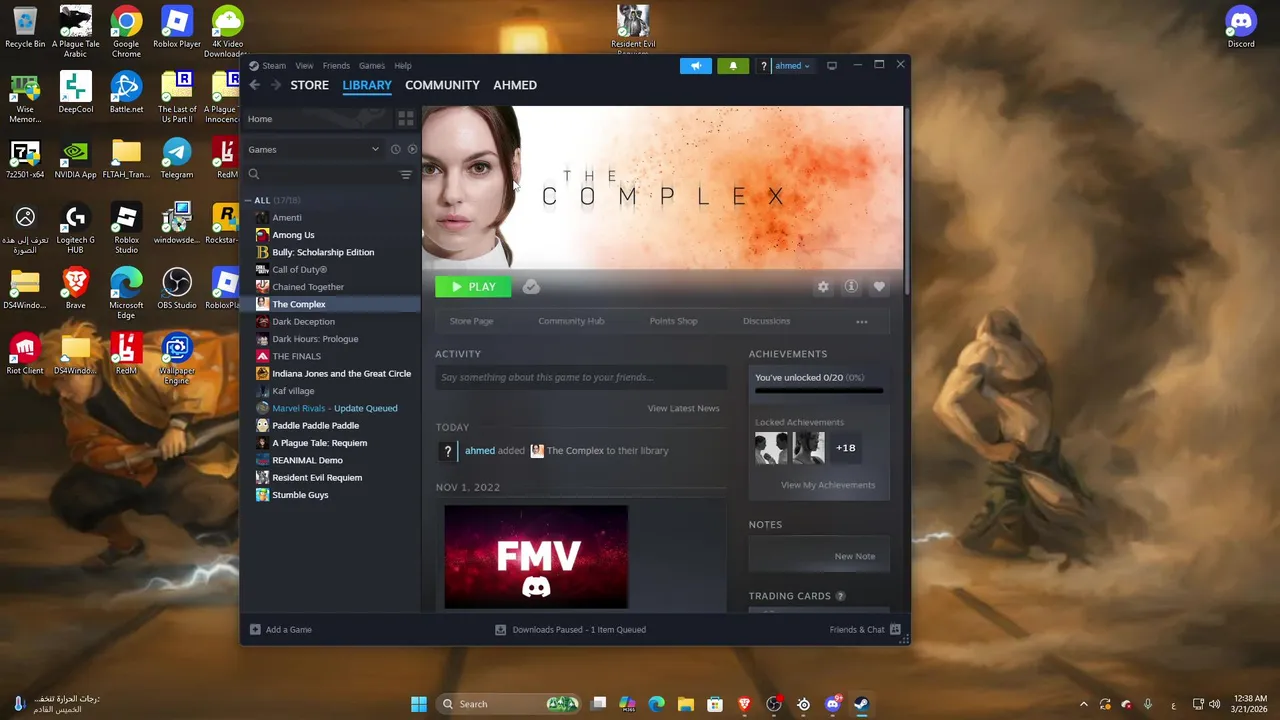The height and width of the screenshot is (720, 1280).
Task: Click the Steam content vertical scrollbar
Action: tap(906, 200)
